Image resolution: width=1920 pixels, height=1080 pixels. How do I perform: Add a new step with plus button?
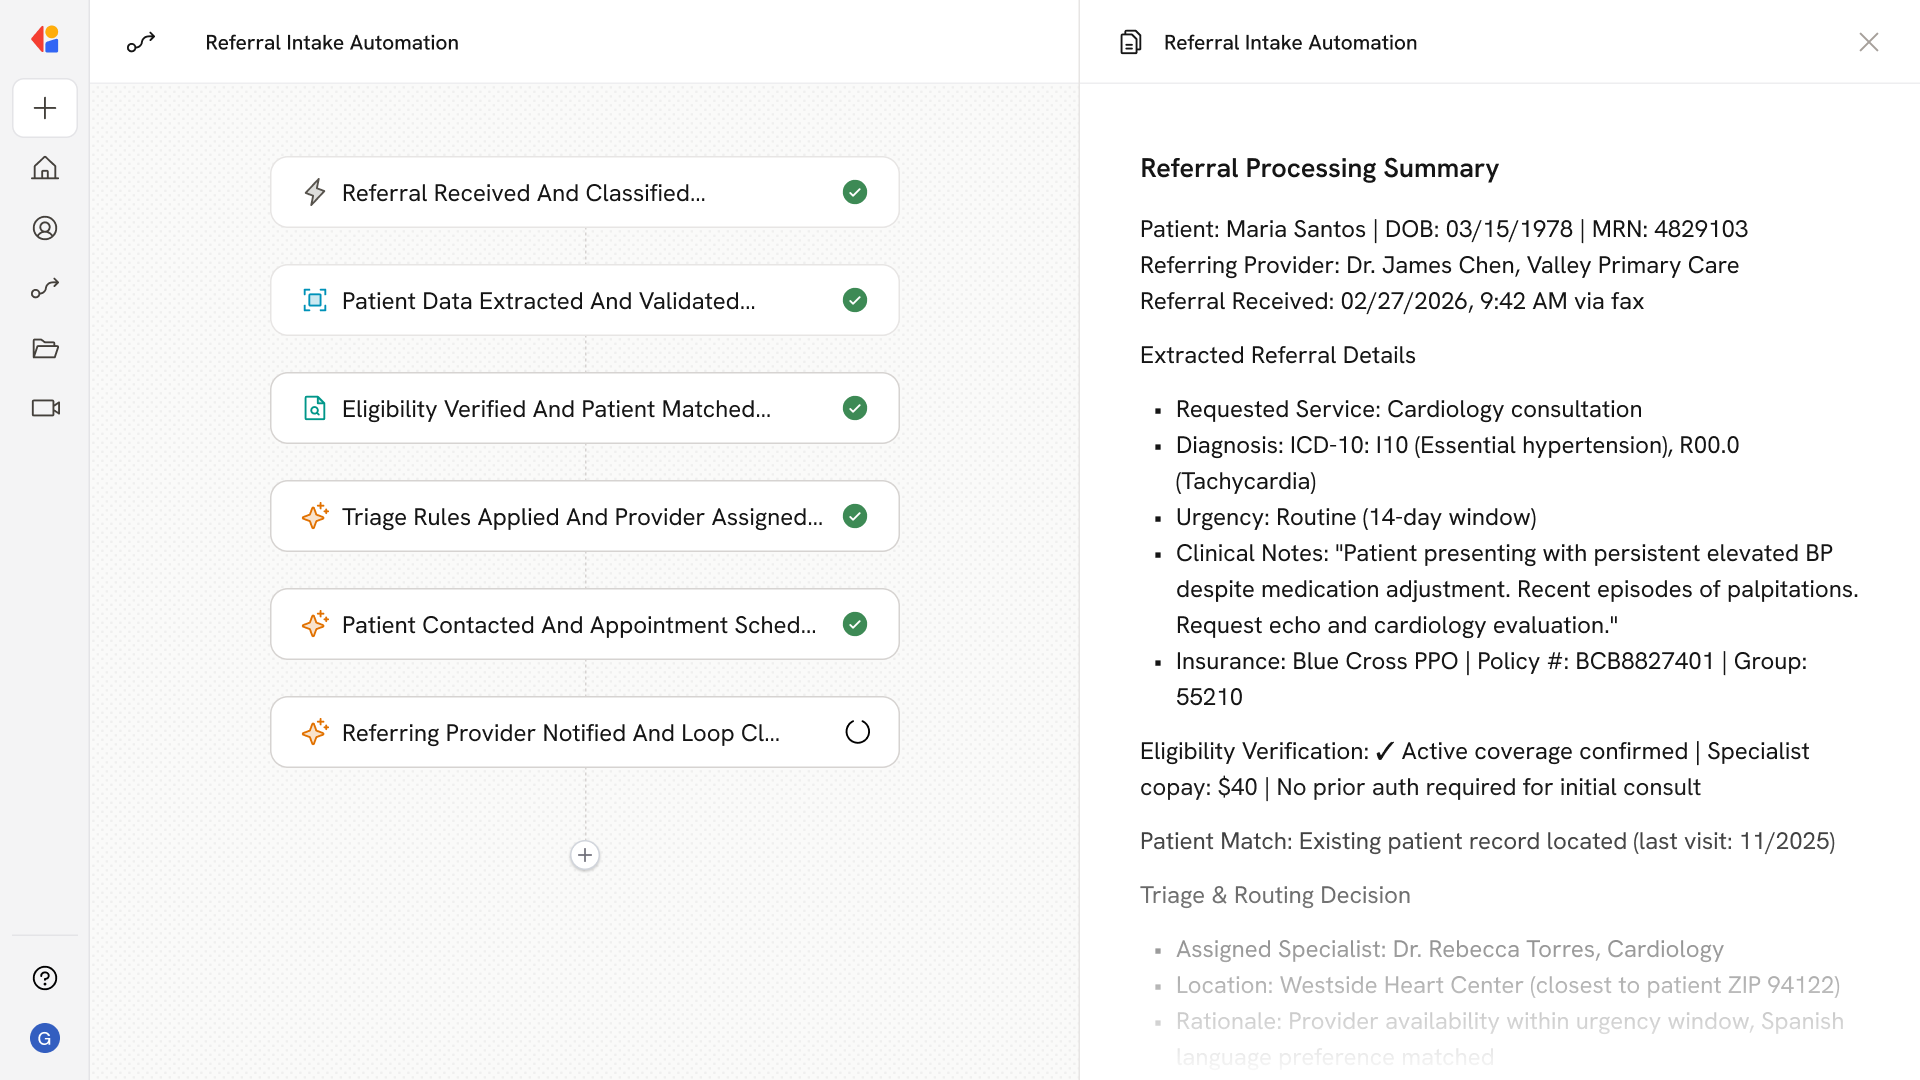pos(585,855)
